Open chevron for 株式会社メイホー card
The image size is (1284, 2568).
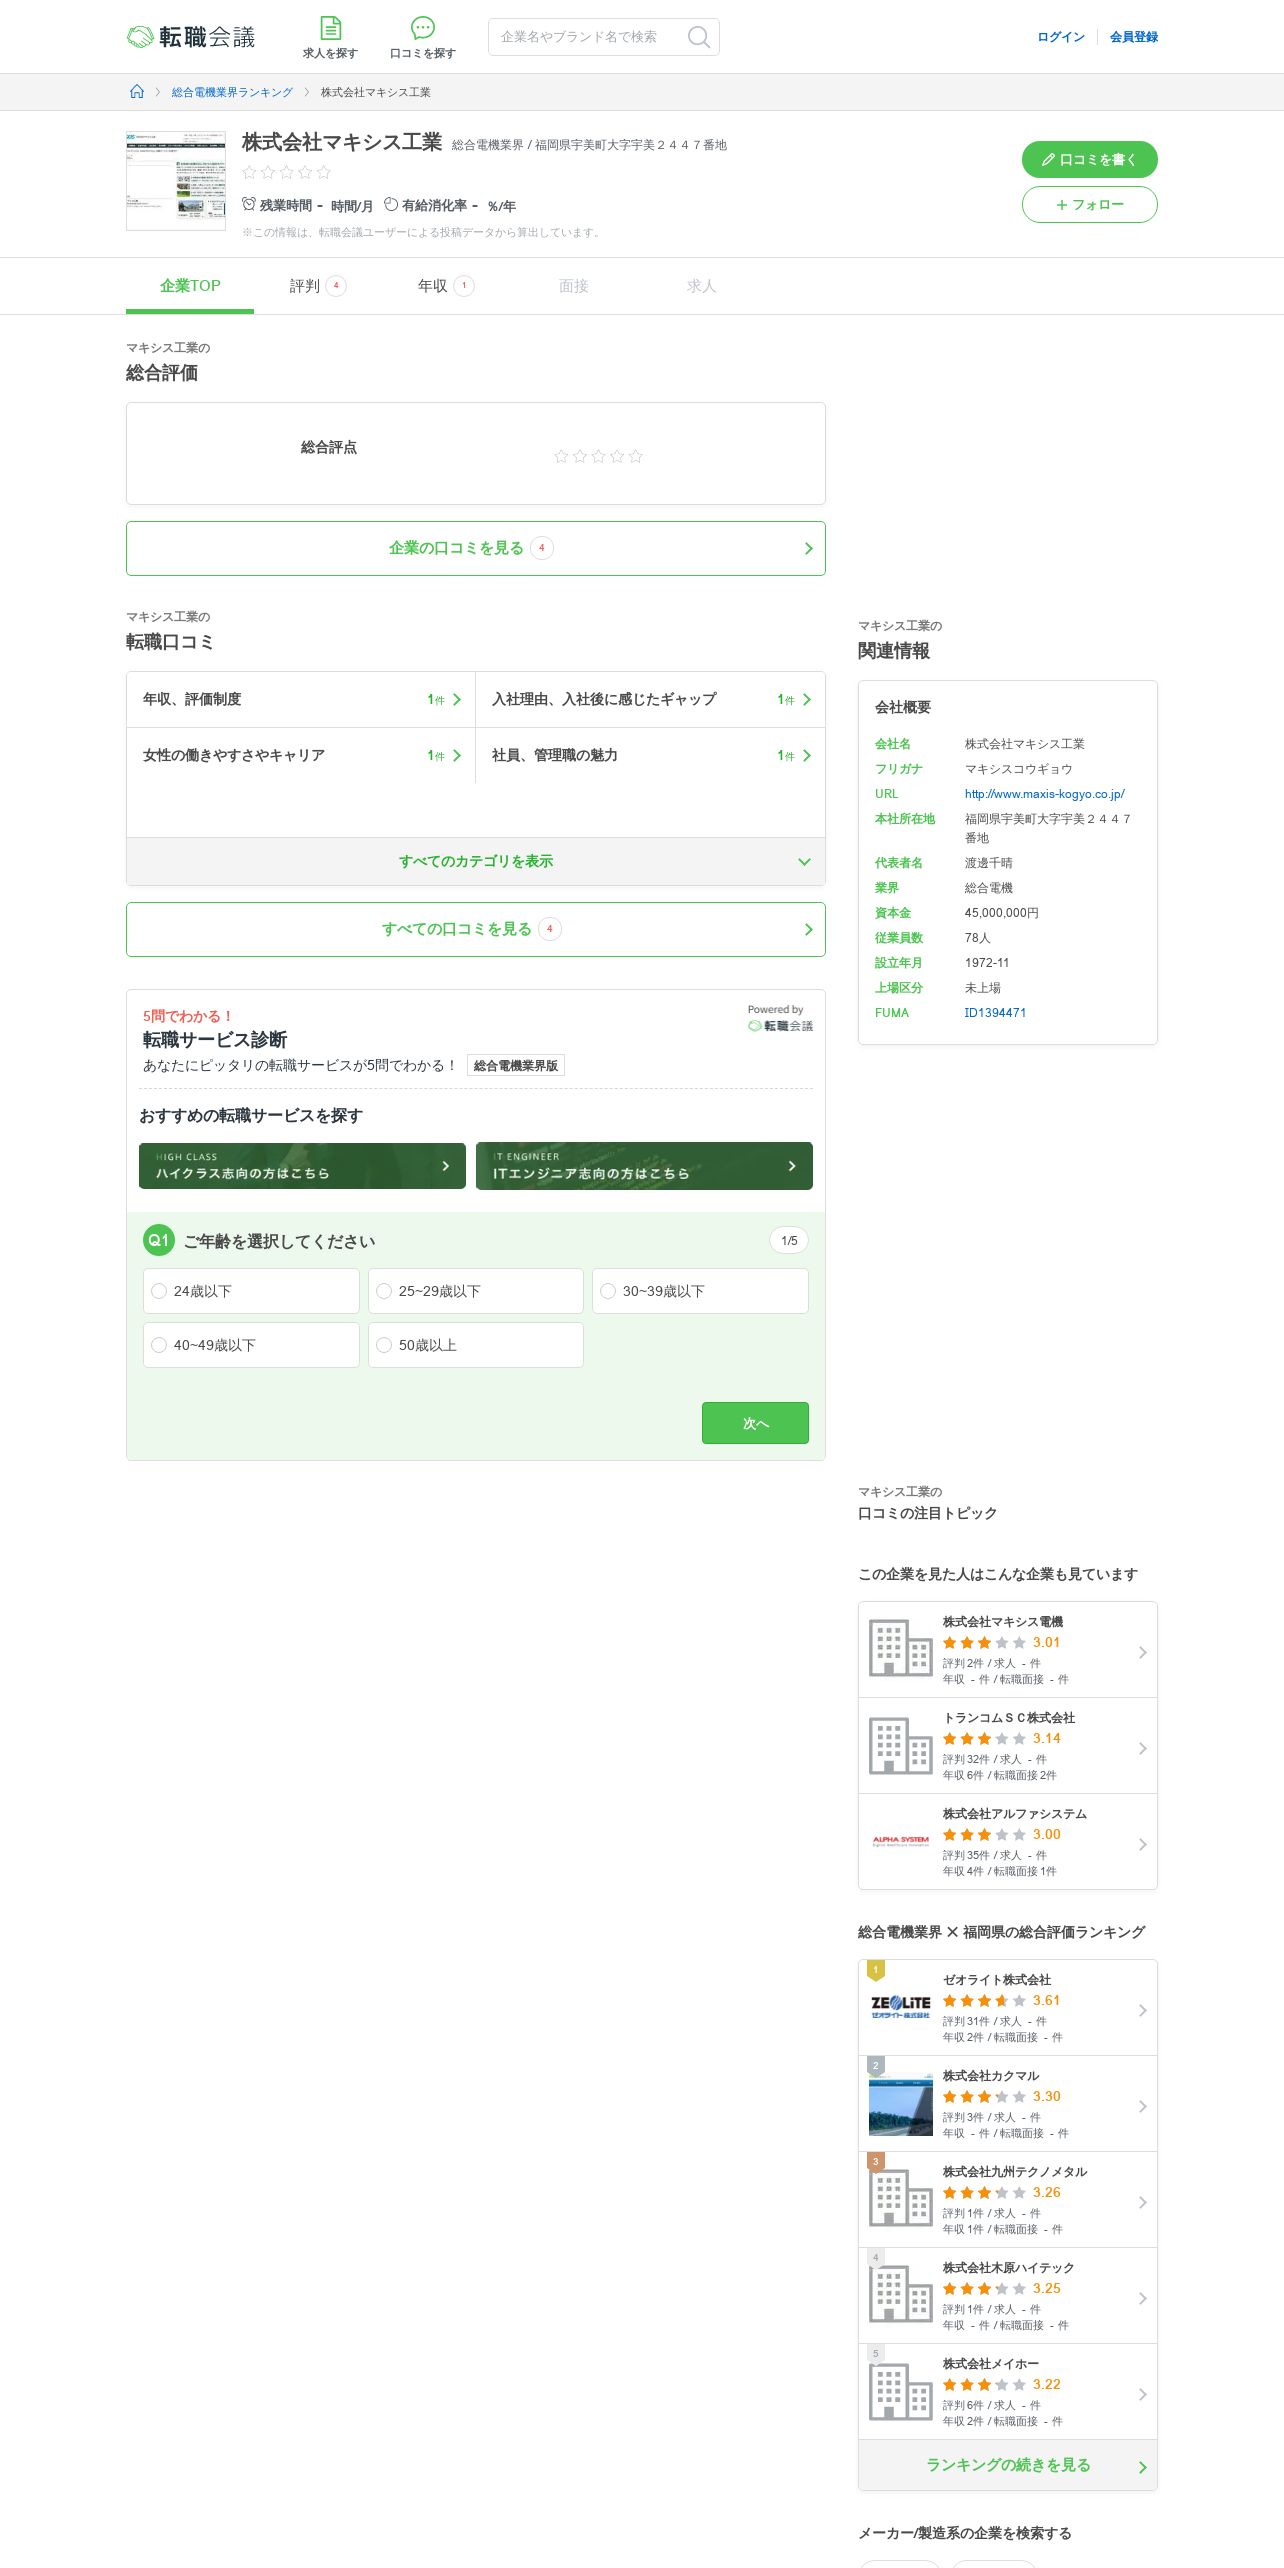point(1143,2394)
